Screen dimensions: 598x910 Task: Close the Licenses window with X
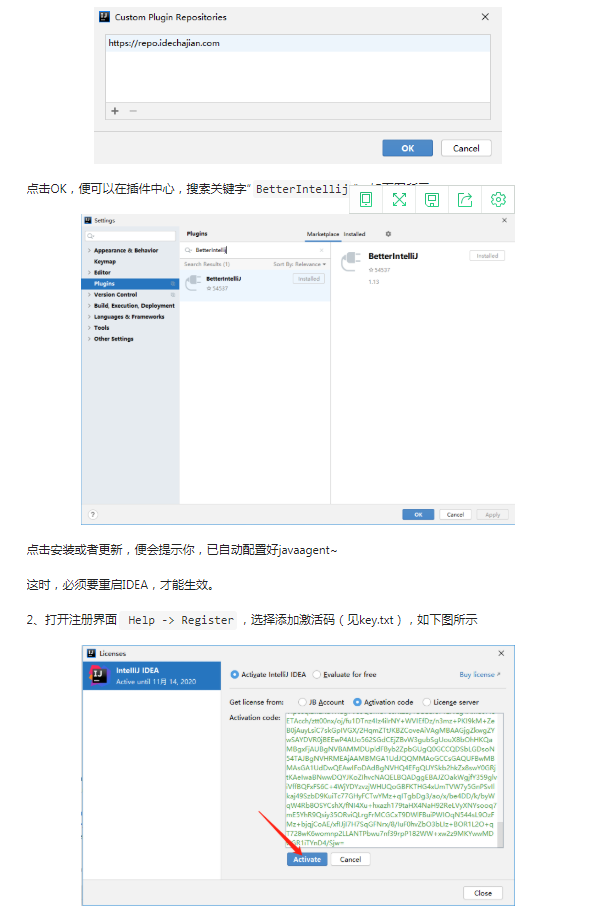(x=502, y=653)
